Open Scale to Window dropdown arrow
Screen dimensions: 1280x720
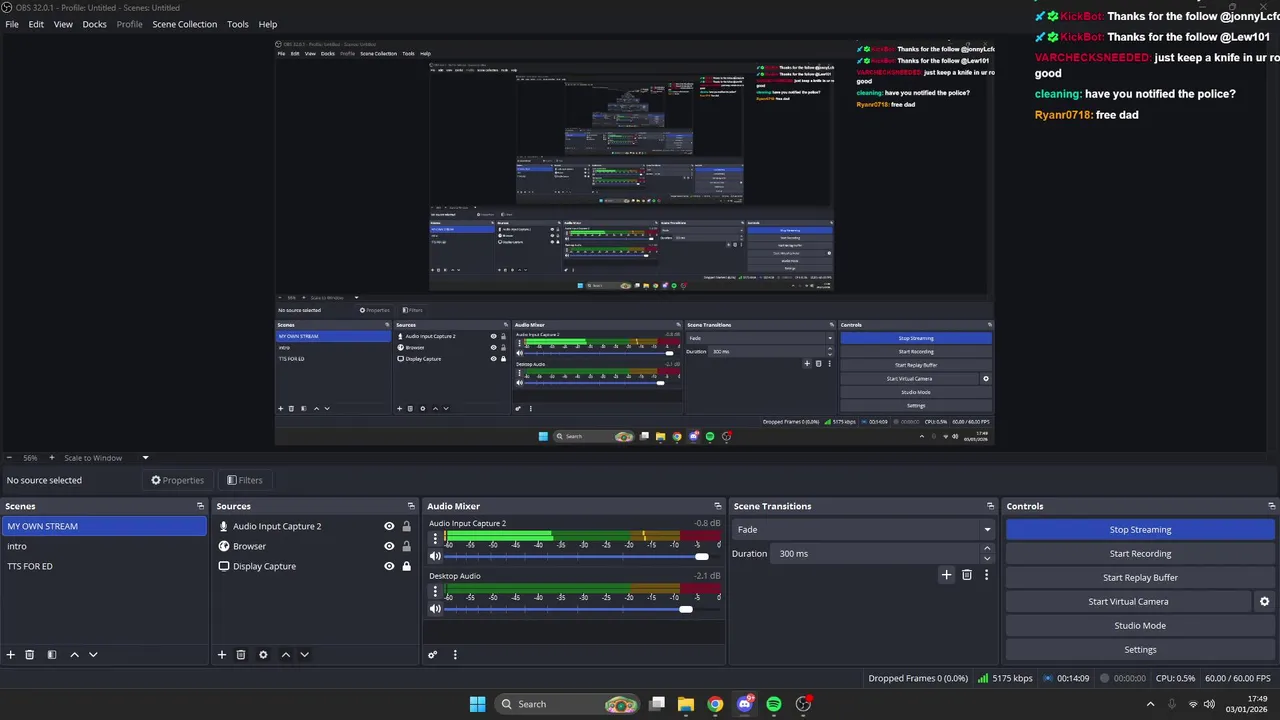point(145,458)
